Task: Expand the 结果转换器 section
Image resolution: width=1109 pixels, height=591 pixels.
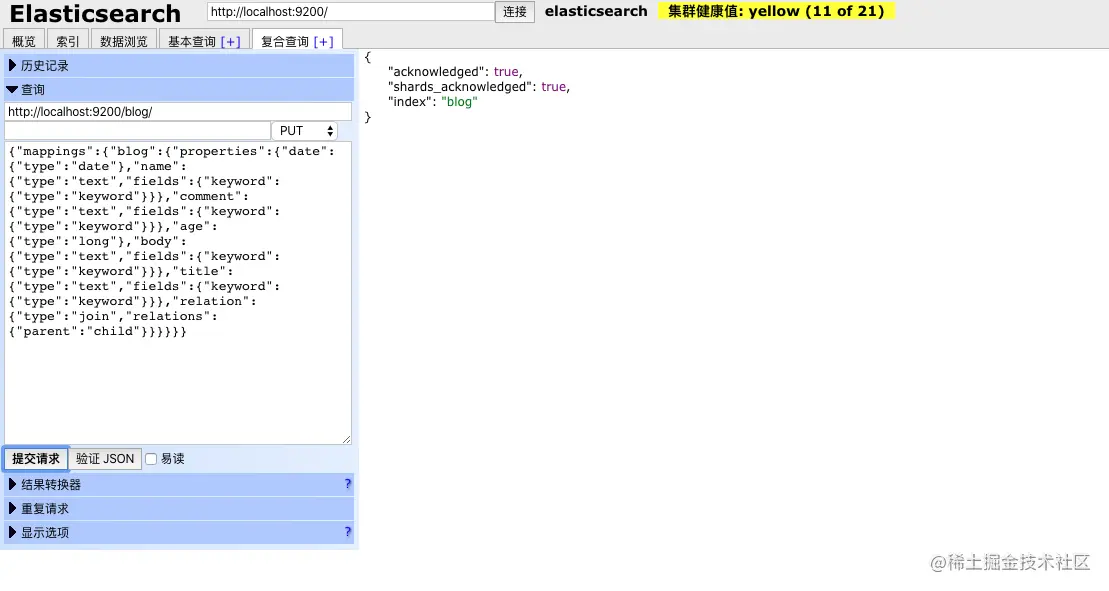Action: pyautogui.click(x=179, y=484)
